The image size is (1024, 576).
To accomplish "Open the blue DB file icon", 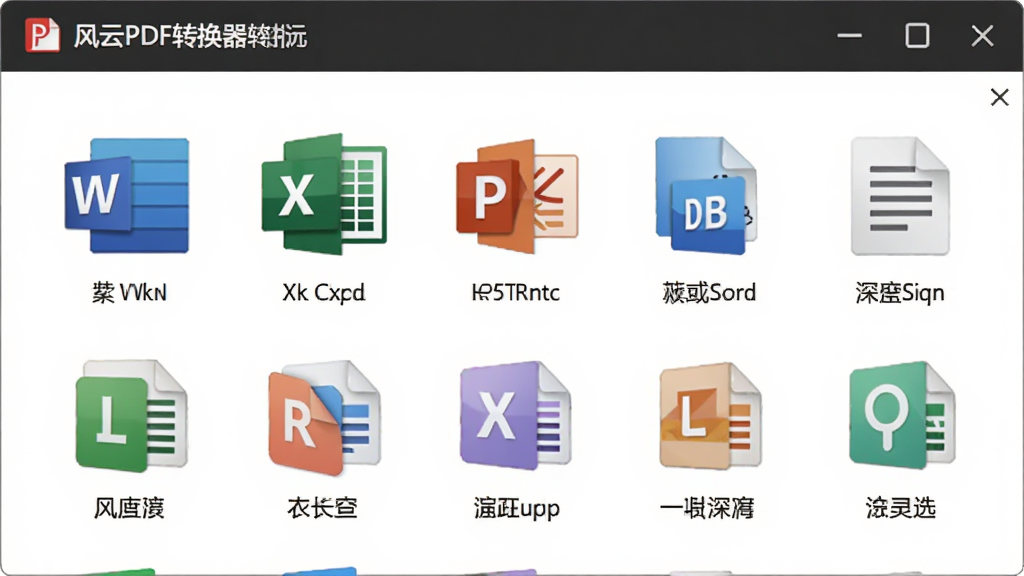I will pos(706,195).
